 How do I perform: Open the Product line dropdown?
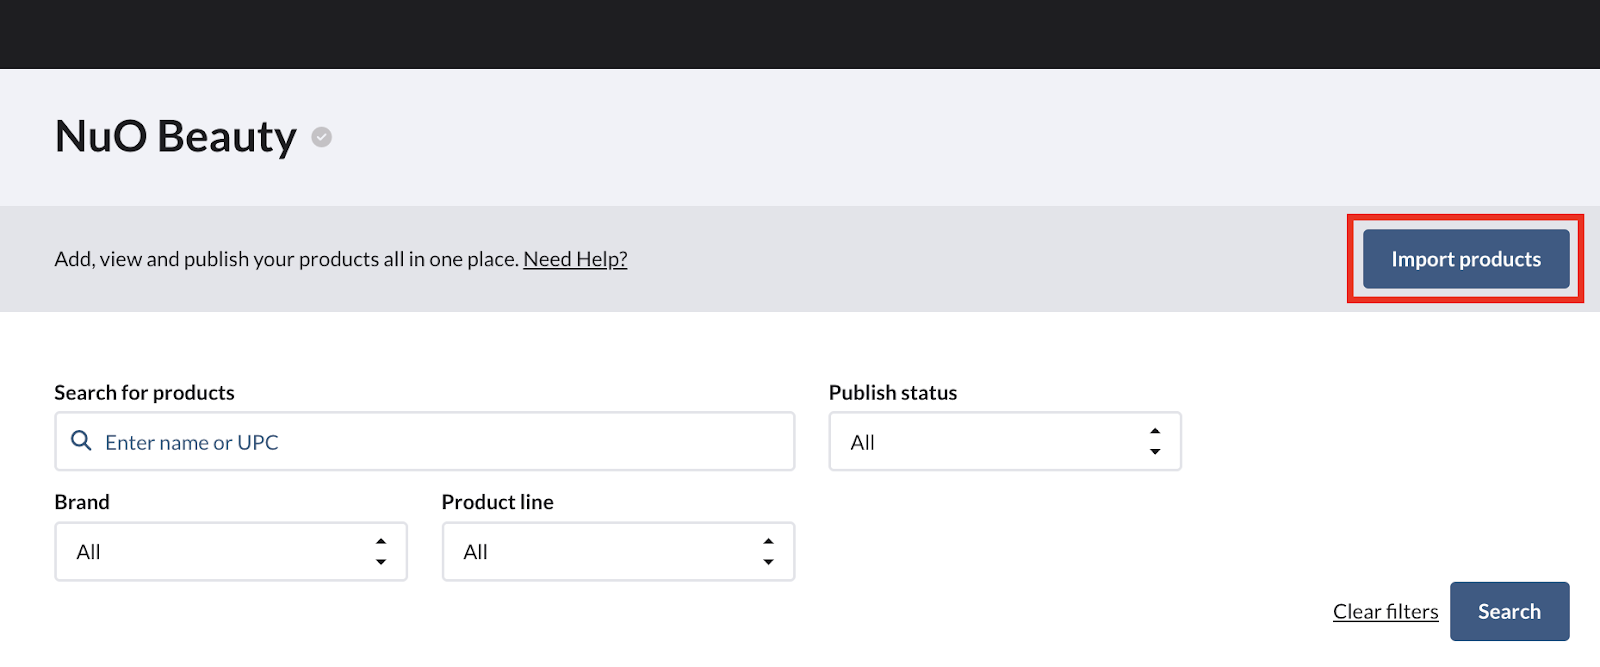tap(618, 551)
